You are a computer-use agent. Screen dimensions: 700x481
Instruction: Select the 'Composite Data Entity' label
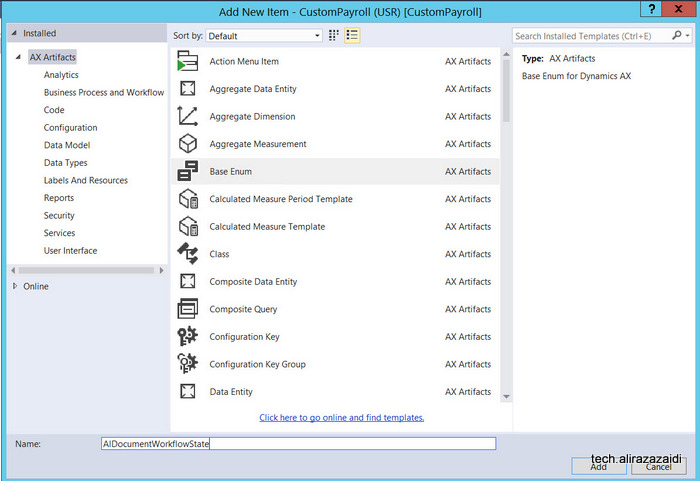(253, 281)
